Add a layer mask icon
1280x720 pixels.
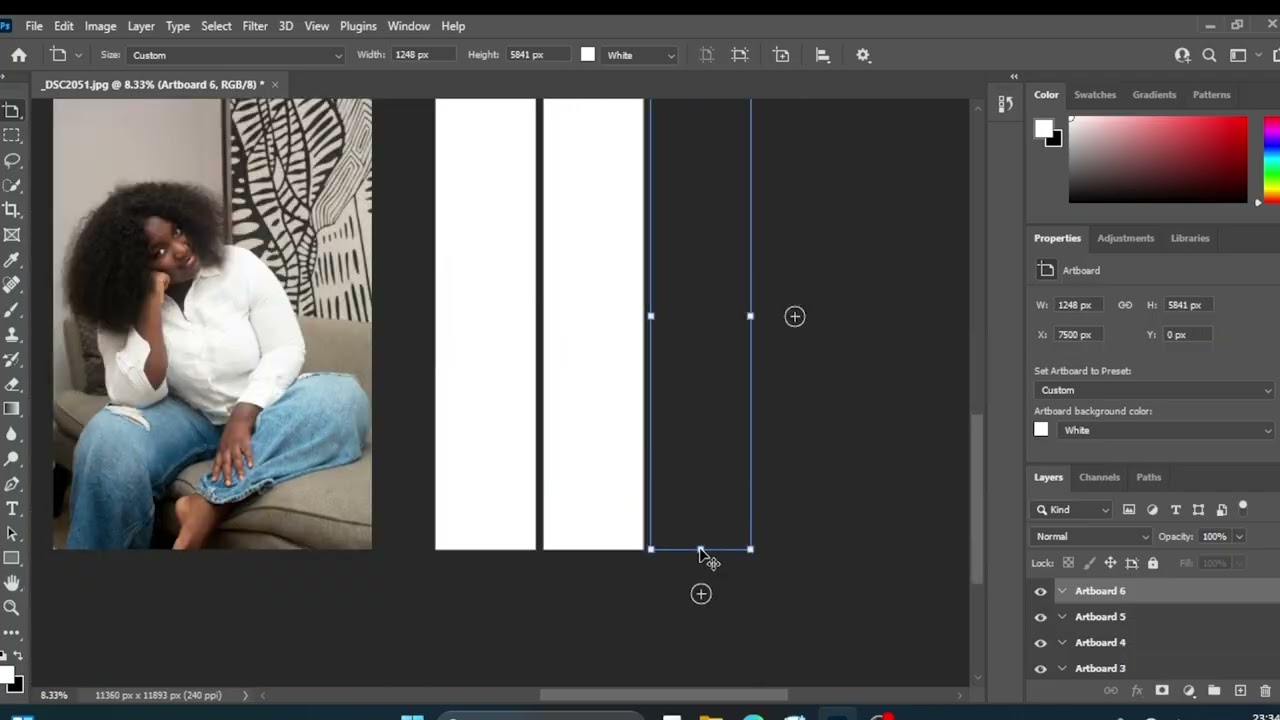[x=1162, y=691]
